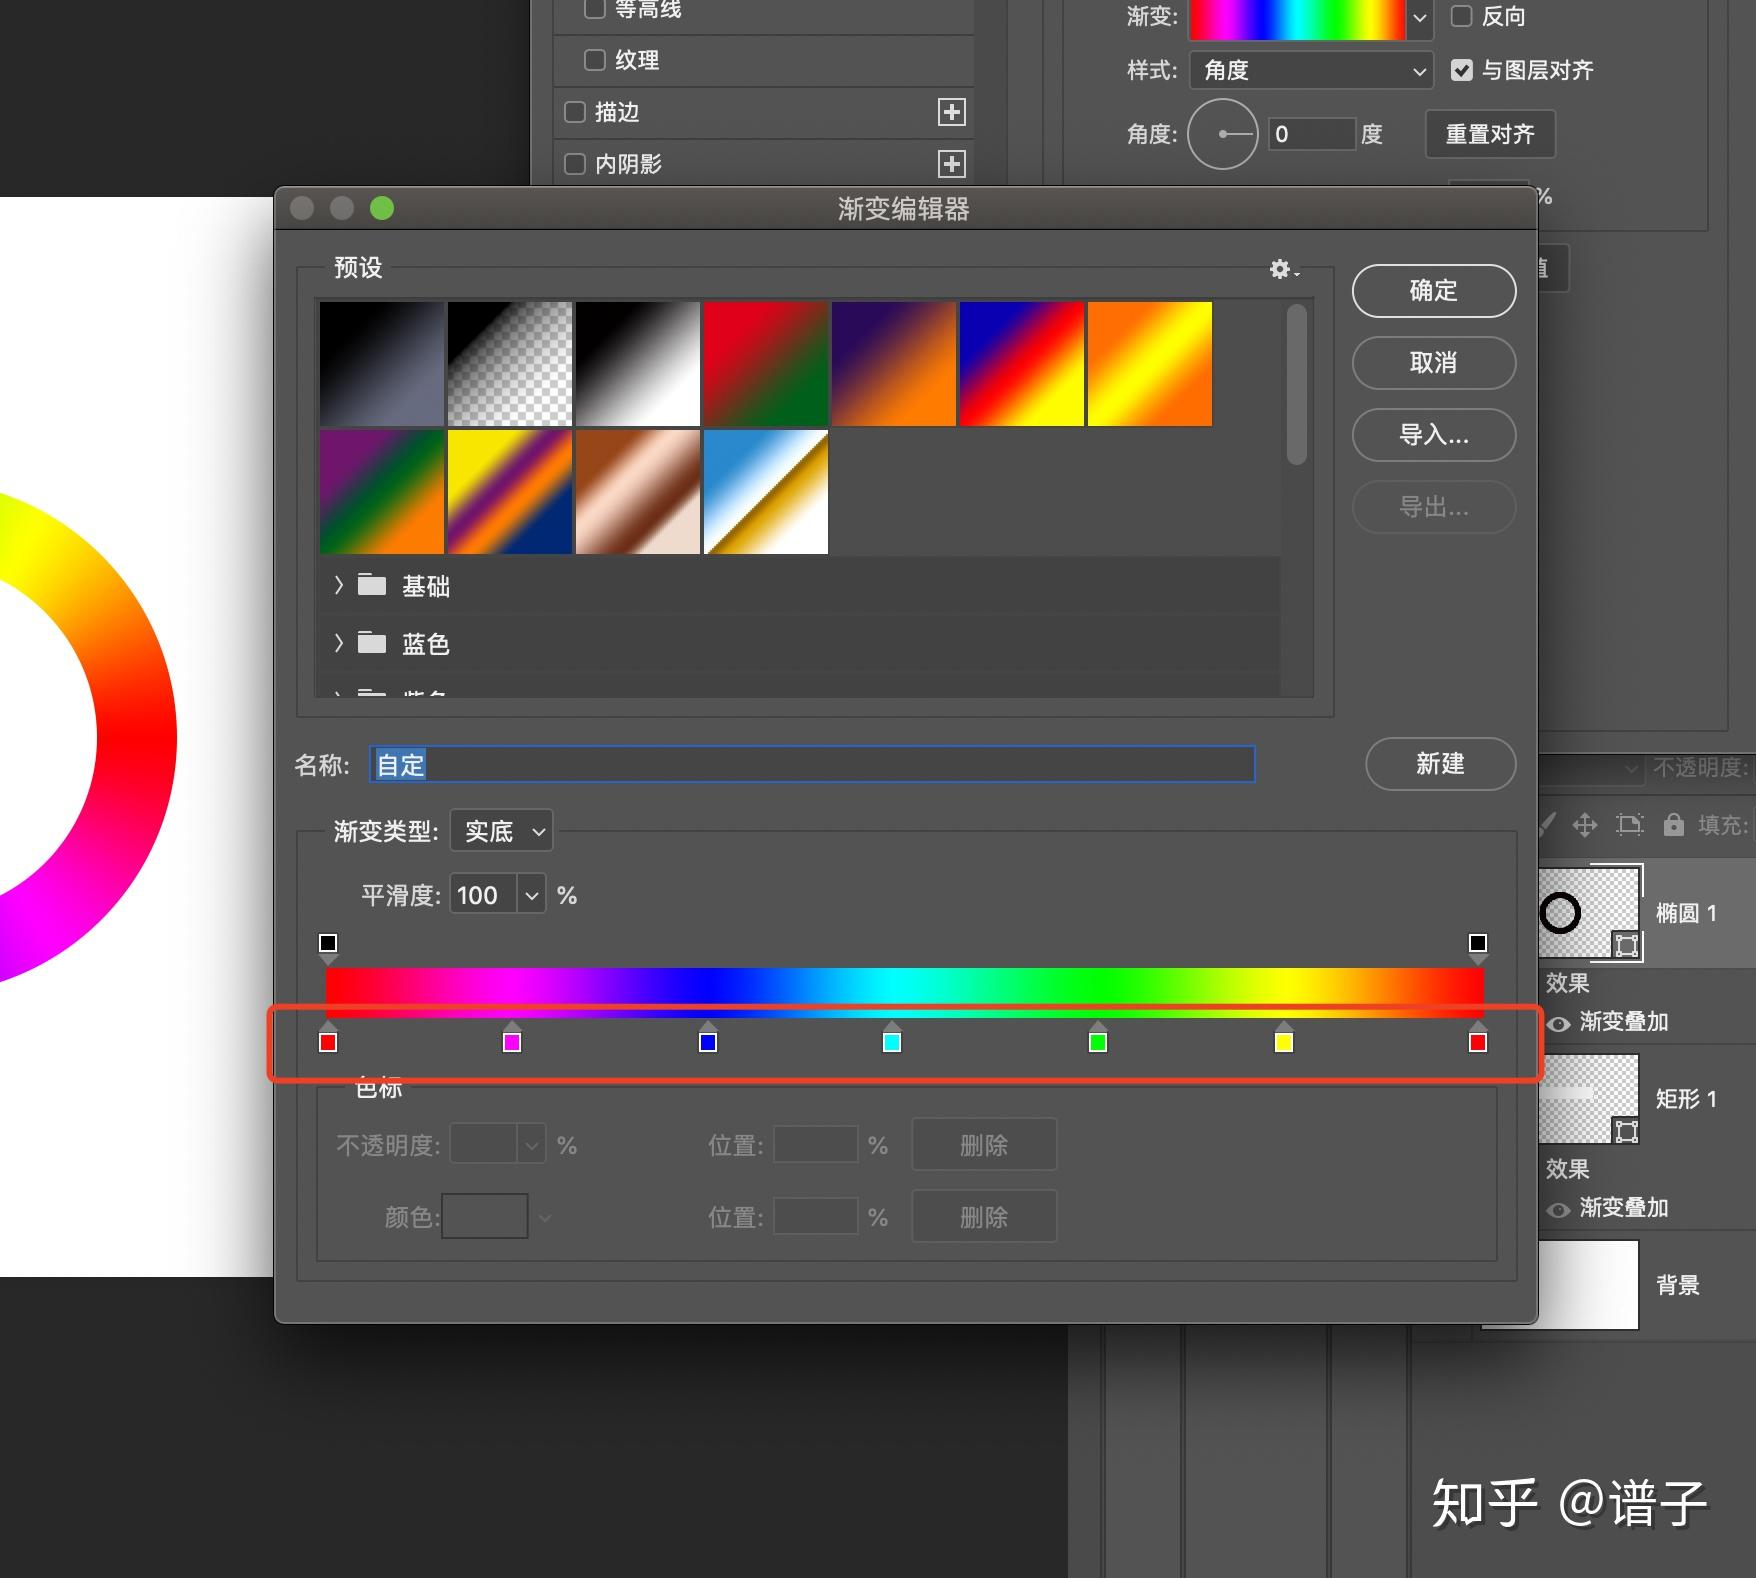This screenshot has height=1578, width=1756.
Task: Uncheck Align with Layer (与图层对齐)
Action: pyautogui.click(x=1462, y=70)
